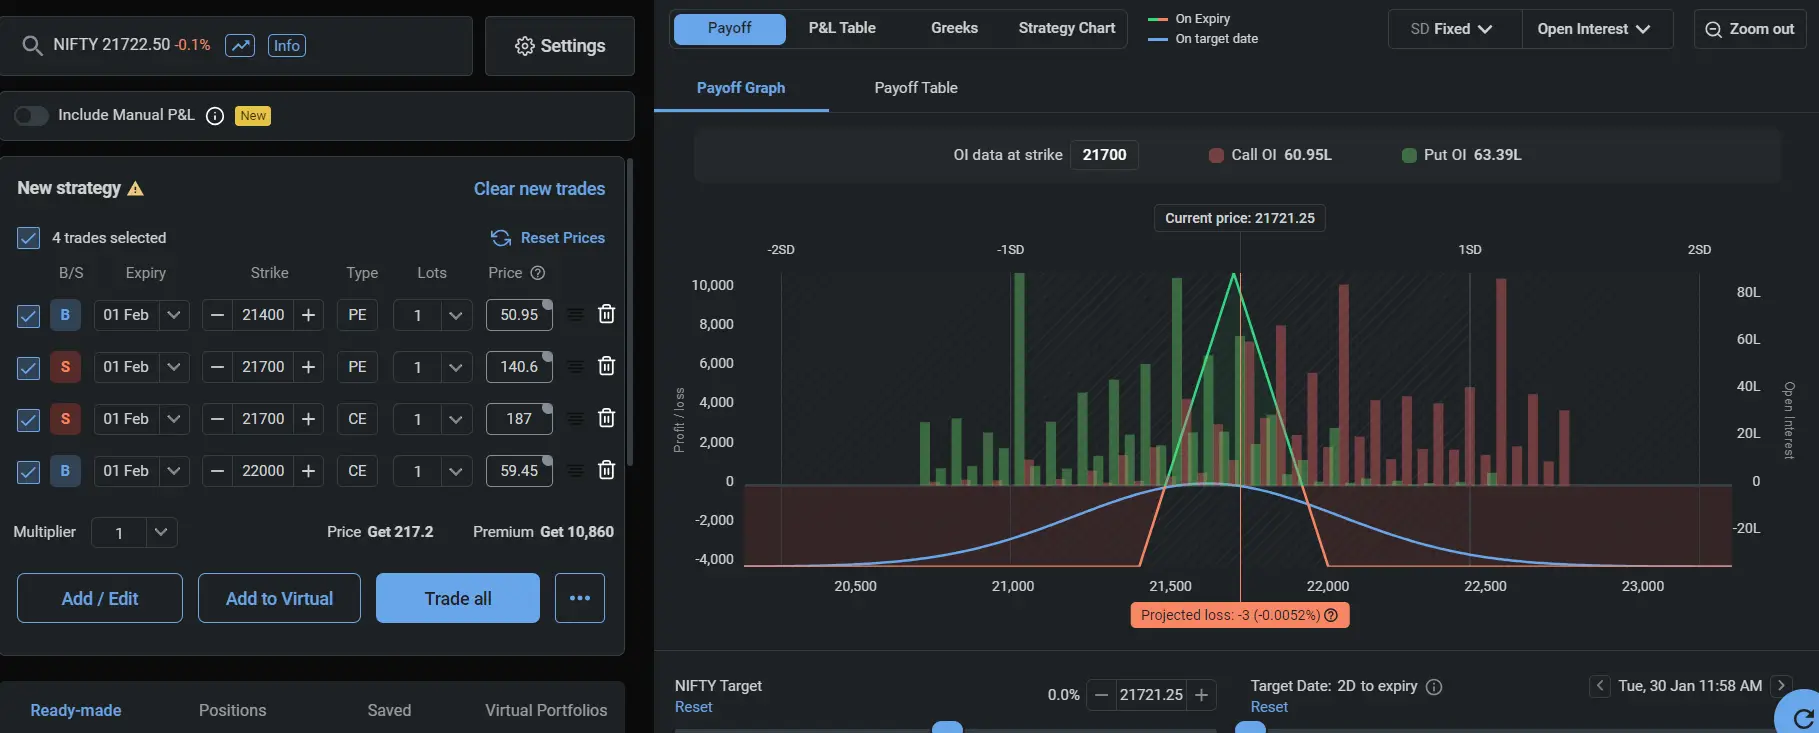This screenshot has height=733, width=1819.
Task: Toggle Buy/Sell on the 21400 PE row
Action: 65,315
